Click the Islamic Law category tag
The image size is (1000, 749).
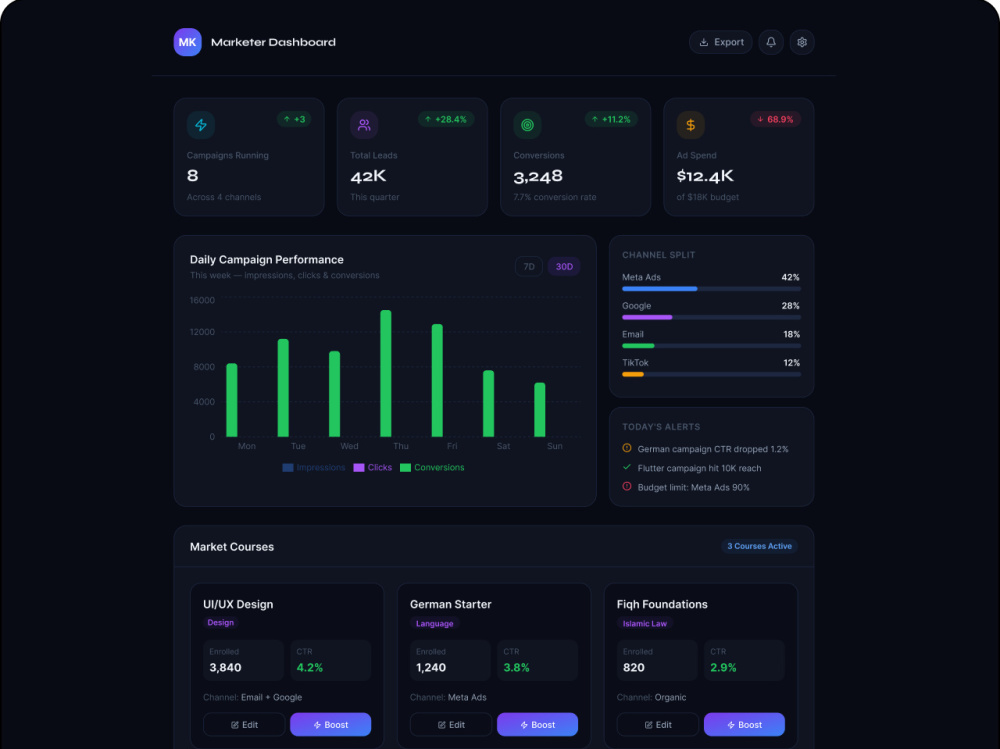tap(645, 623)
